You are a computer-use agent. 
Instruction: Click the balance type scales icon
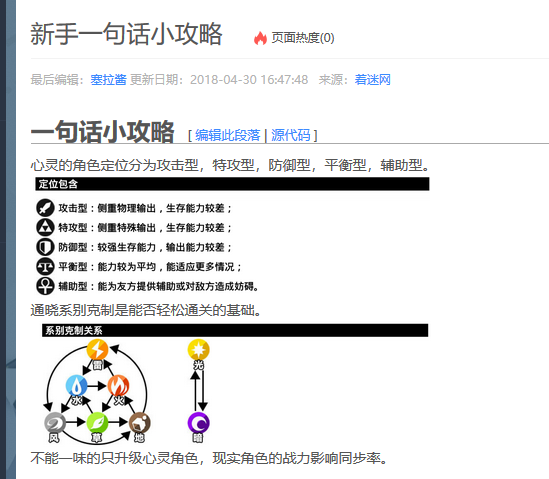point(45,266)
